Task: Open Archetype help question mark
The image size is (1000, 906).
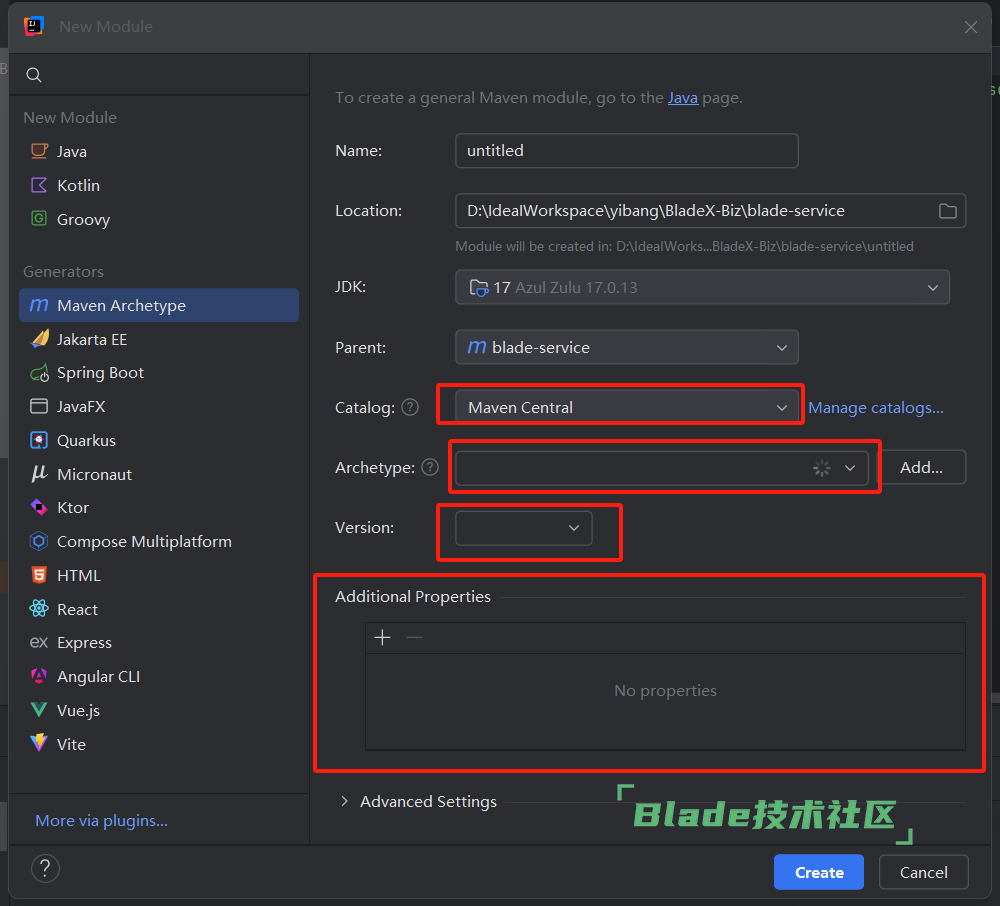Action: tap(430, 467)
